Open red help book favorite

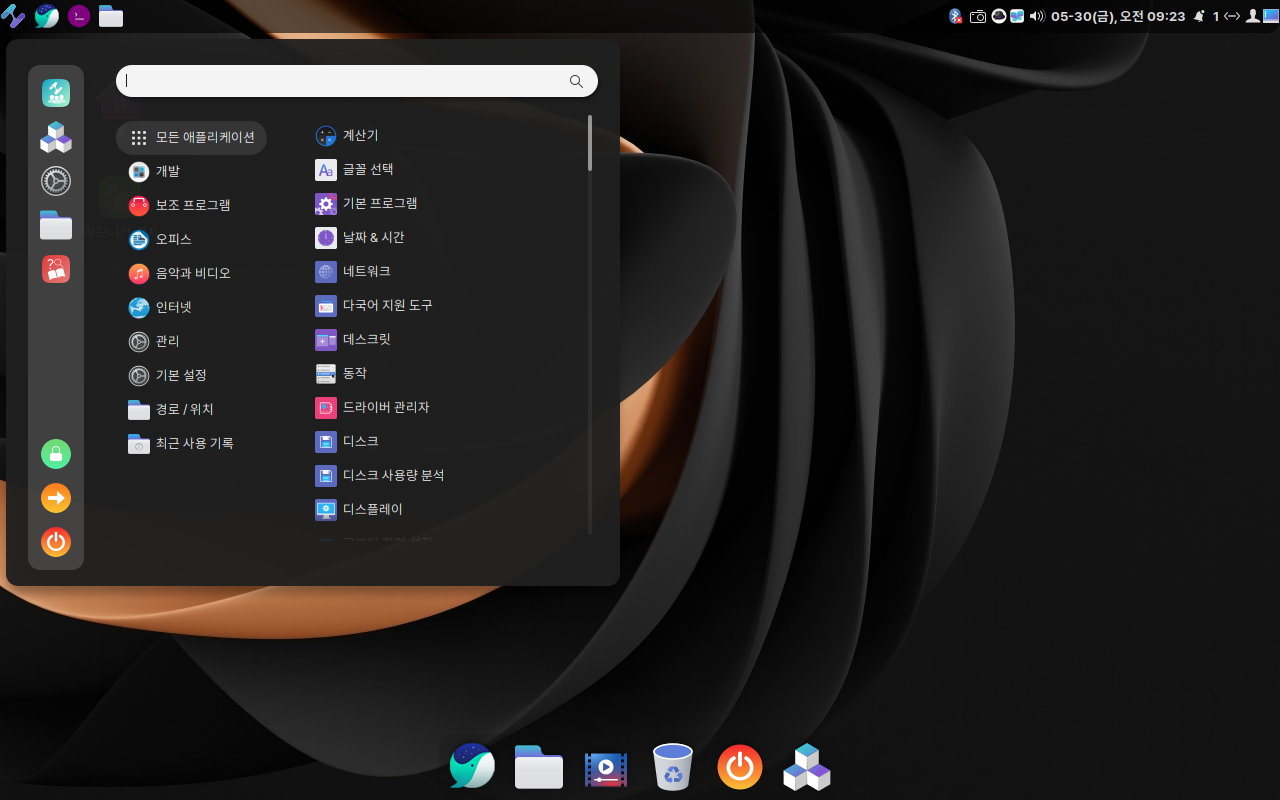[x=56, y=269]
